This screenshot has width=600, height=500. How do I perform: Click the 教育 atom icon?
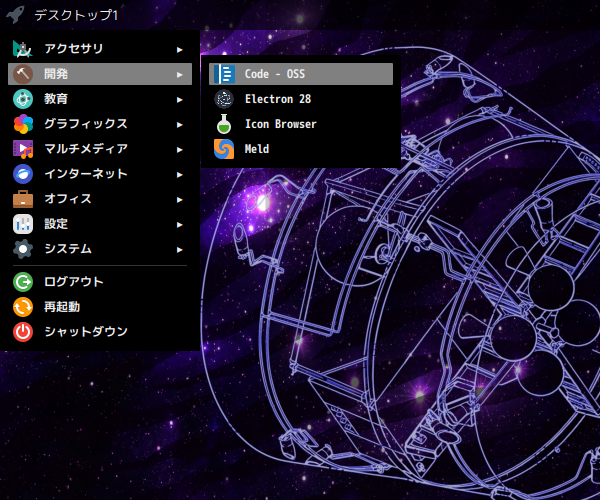click(23, 99)
